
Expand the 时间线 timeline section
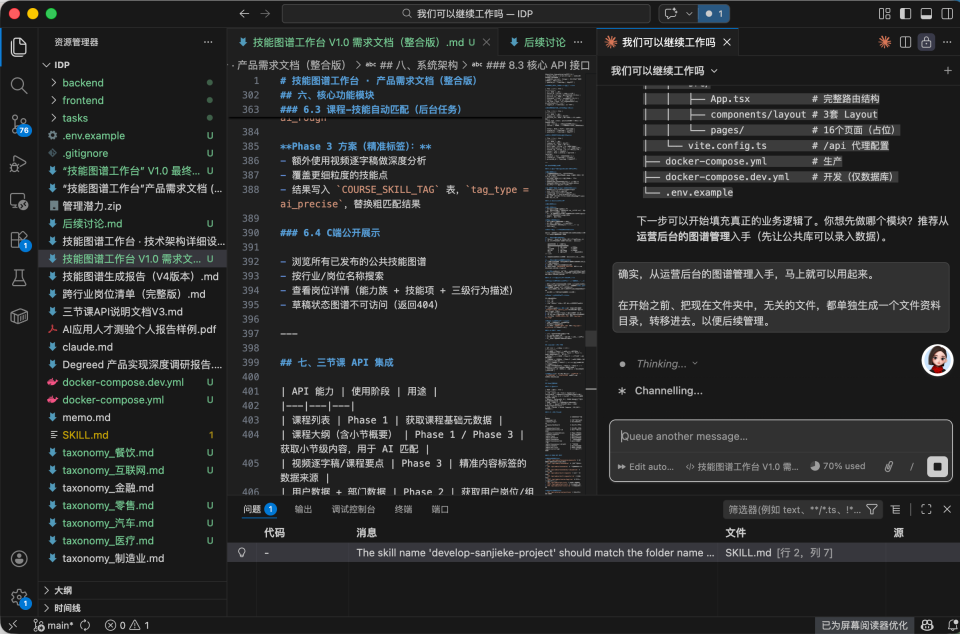click(67, 608)
